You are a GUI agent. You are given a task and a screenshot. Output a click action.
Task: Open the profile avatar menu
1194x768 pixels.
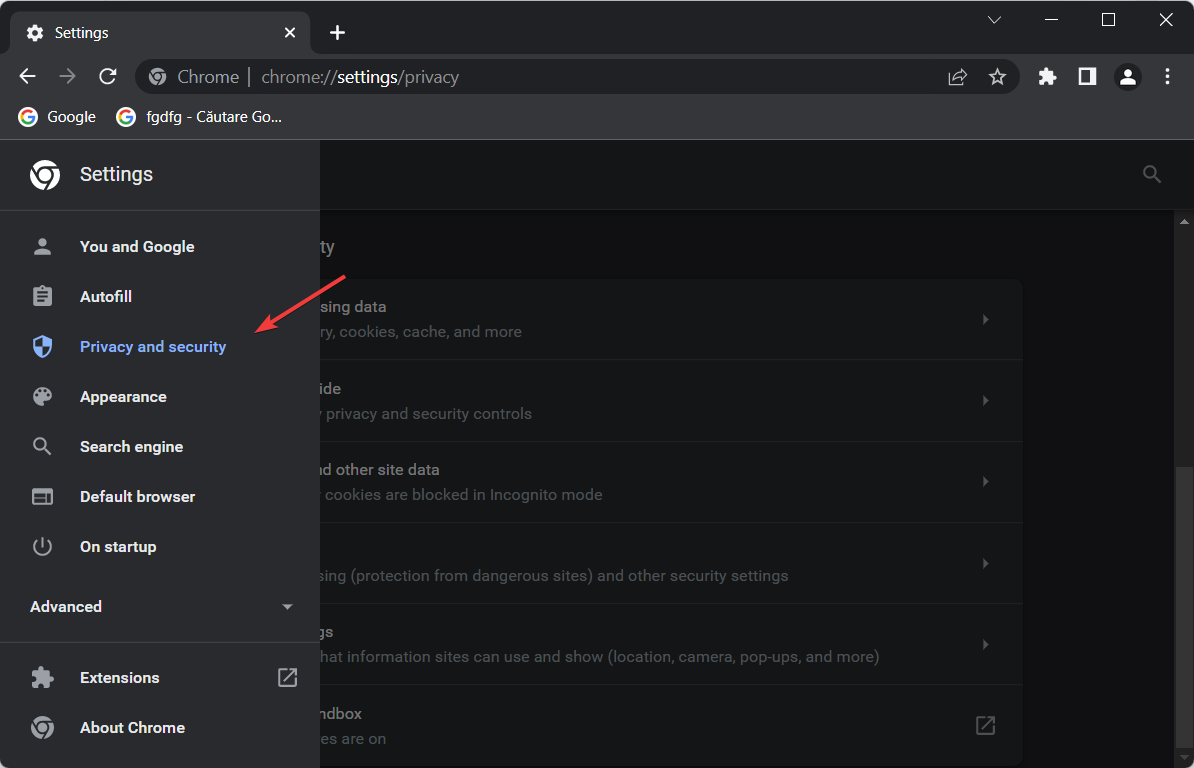pos(1128,77)
